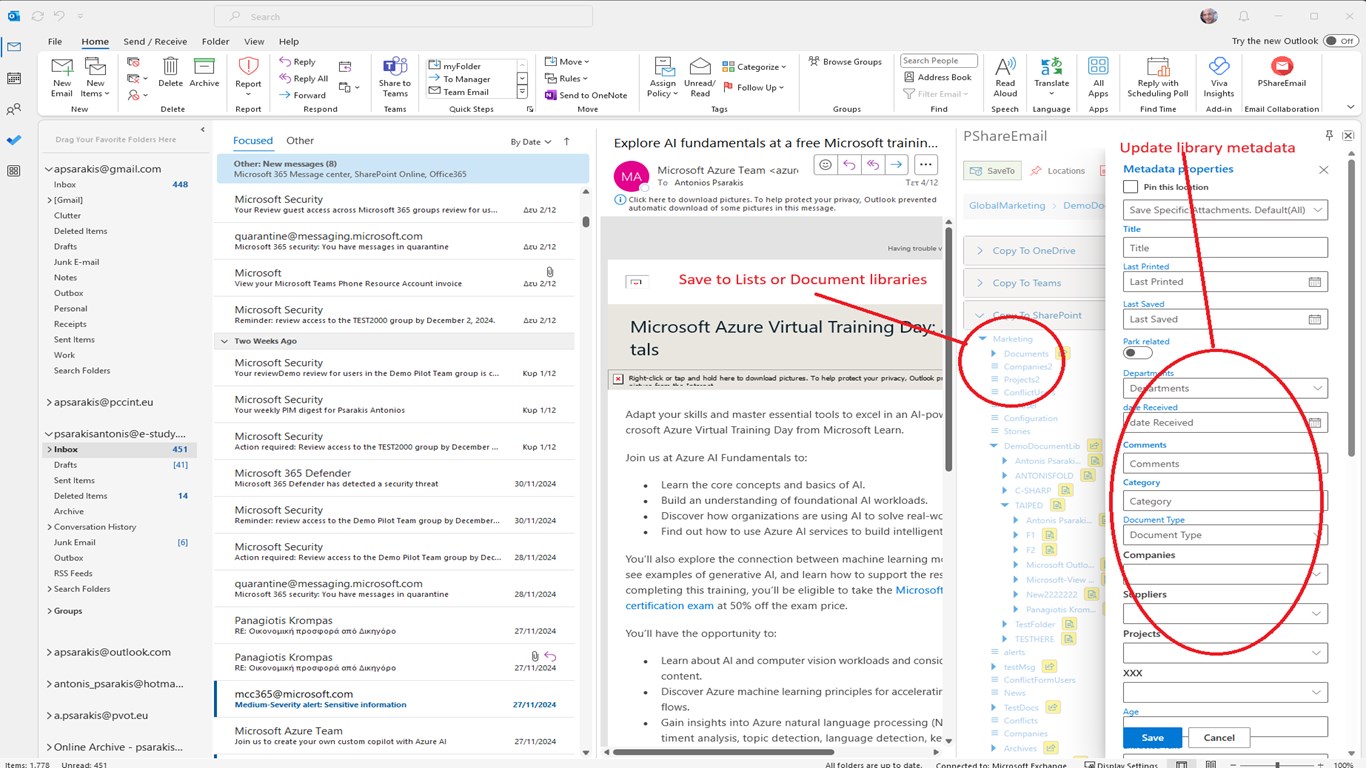
Task: Open the File menu
Action: (55, 41)
